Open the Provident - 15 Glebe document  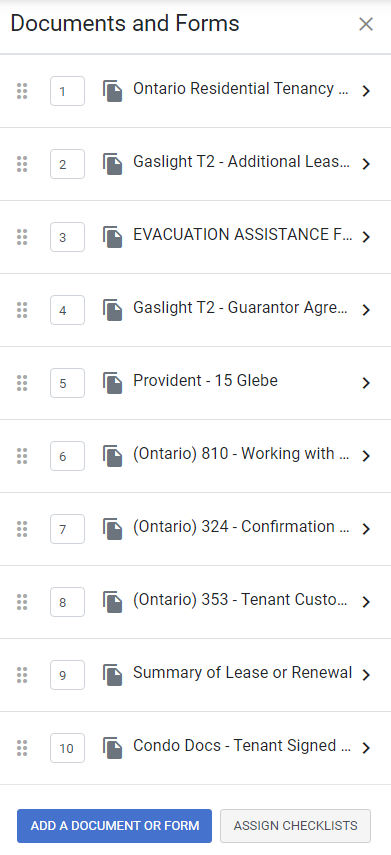pyautogui.click(x=206, y=381)
